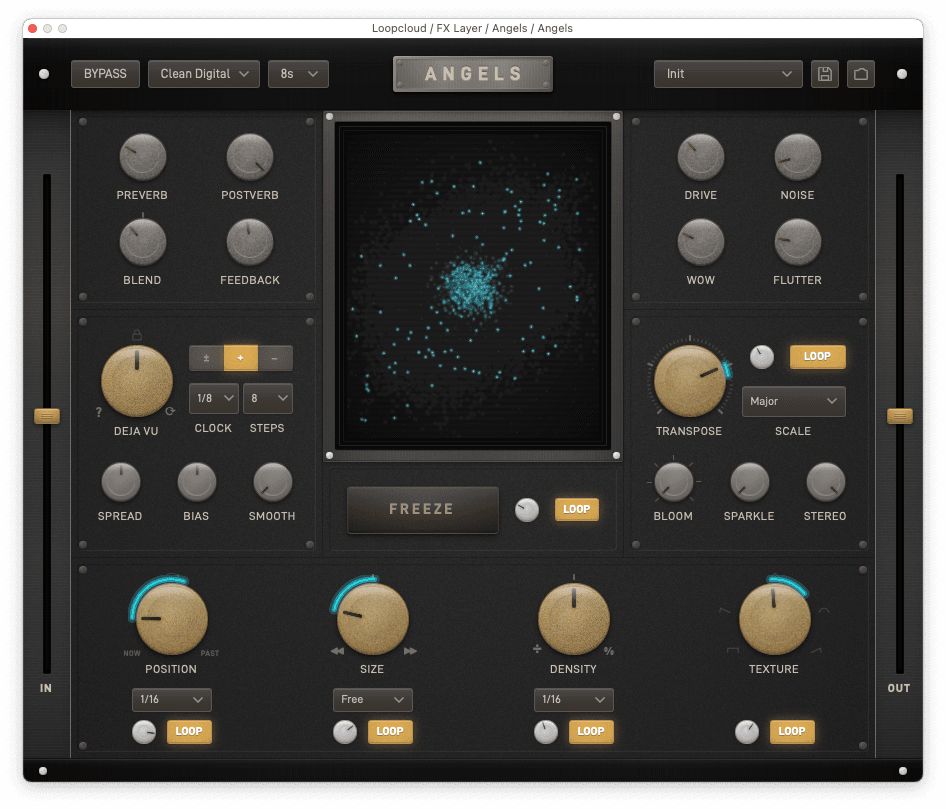Toggle the LOOP button under Position
The image size is (946, 809).
click(189, 732)
